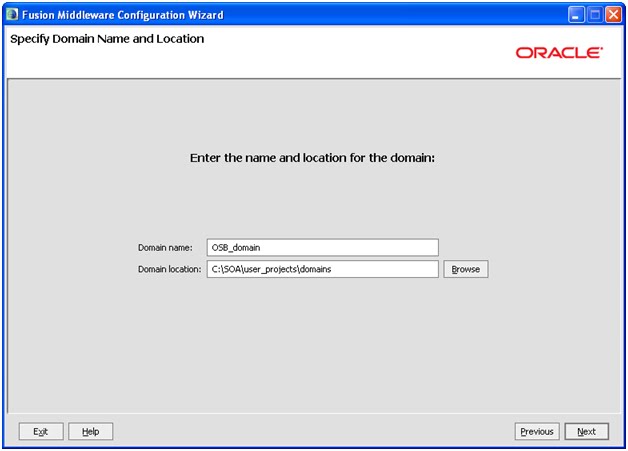Close the Configuration Wizard window
Screen dimensions: 628x451
click(613, 15)
